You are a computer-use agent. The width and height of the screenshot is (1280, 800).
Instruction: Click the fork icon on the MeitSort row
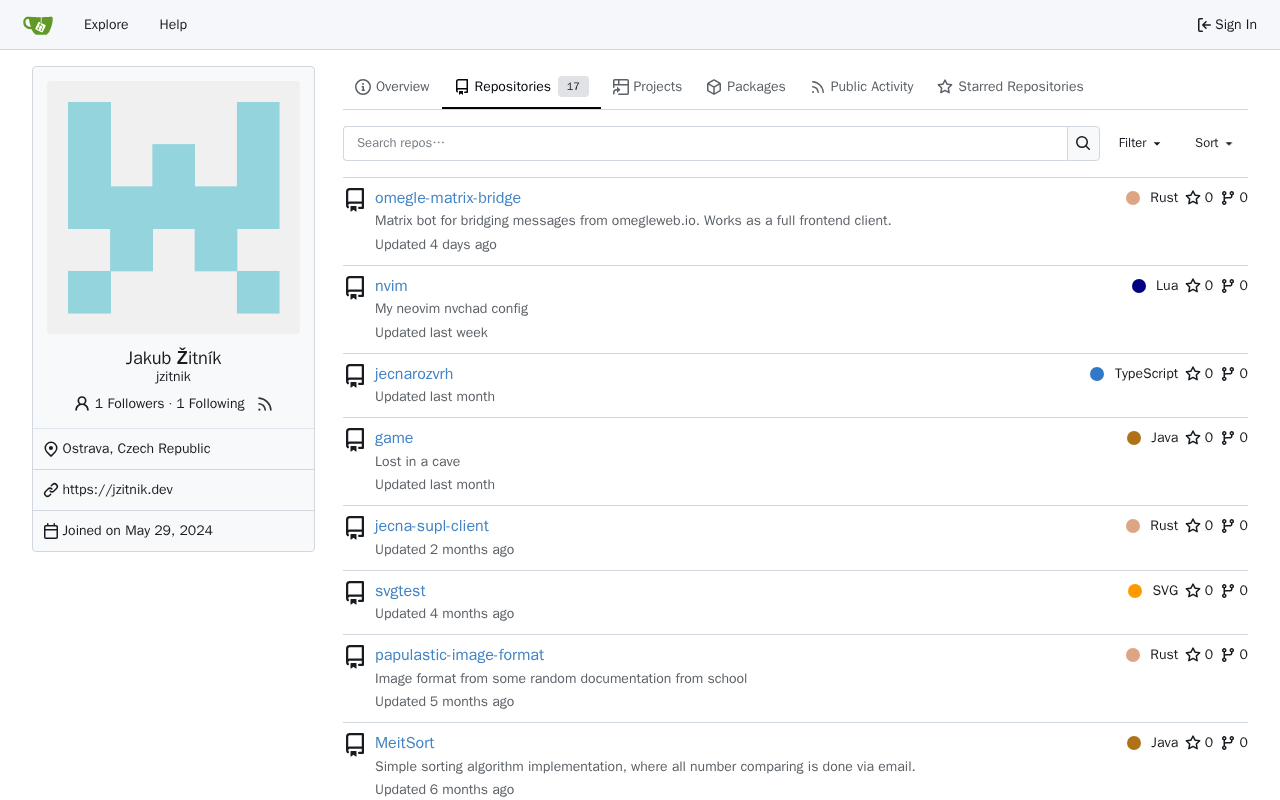tap(1228, 743)
